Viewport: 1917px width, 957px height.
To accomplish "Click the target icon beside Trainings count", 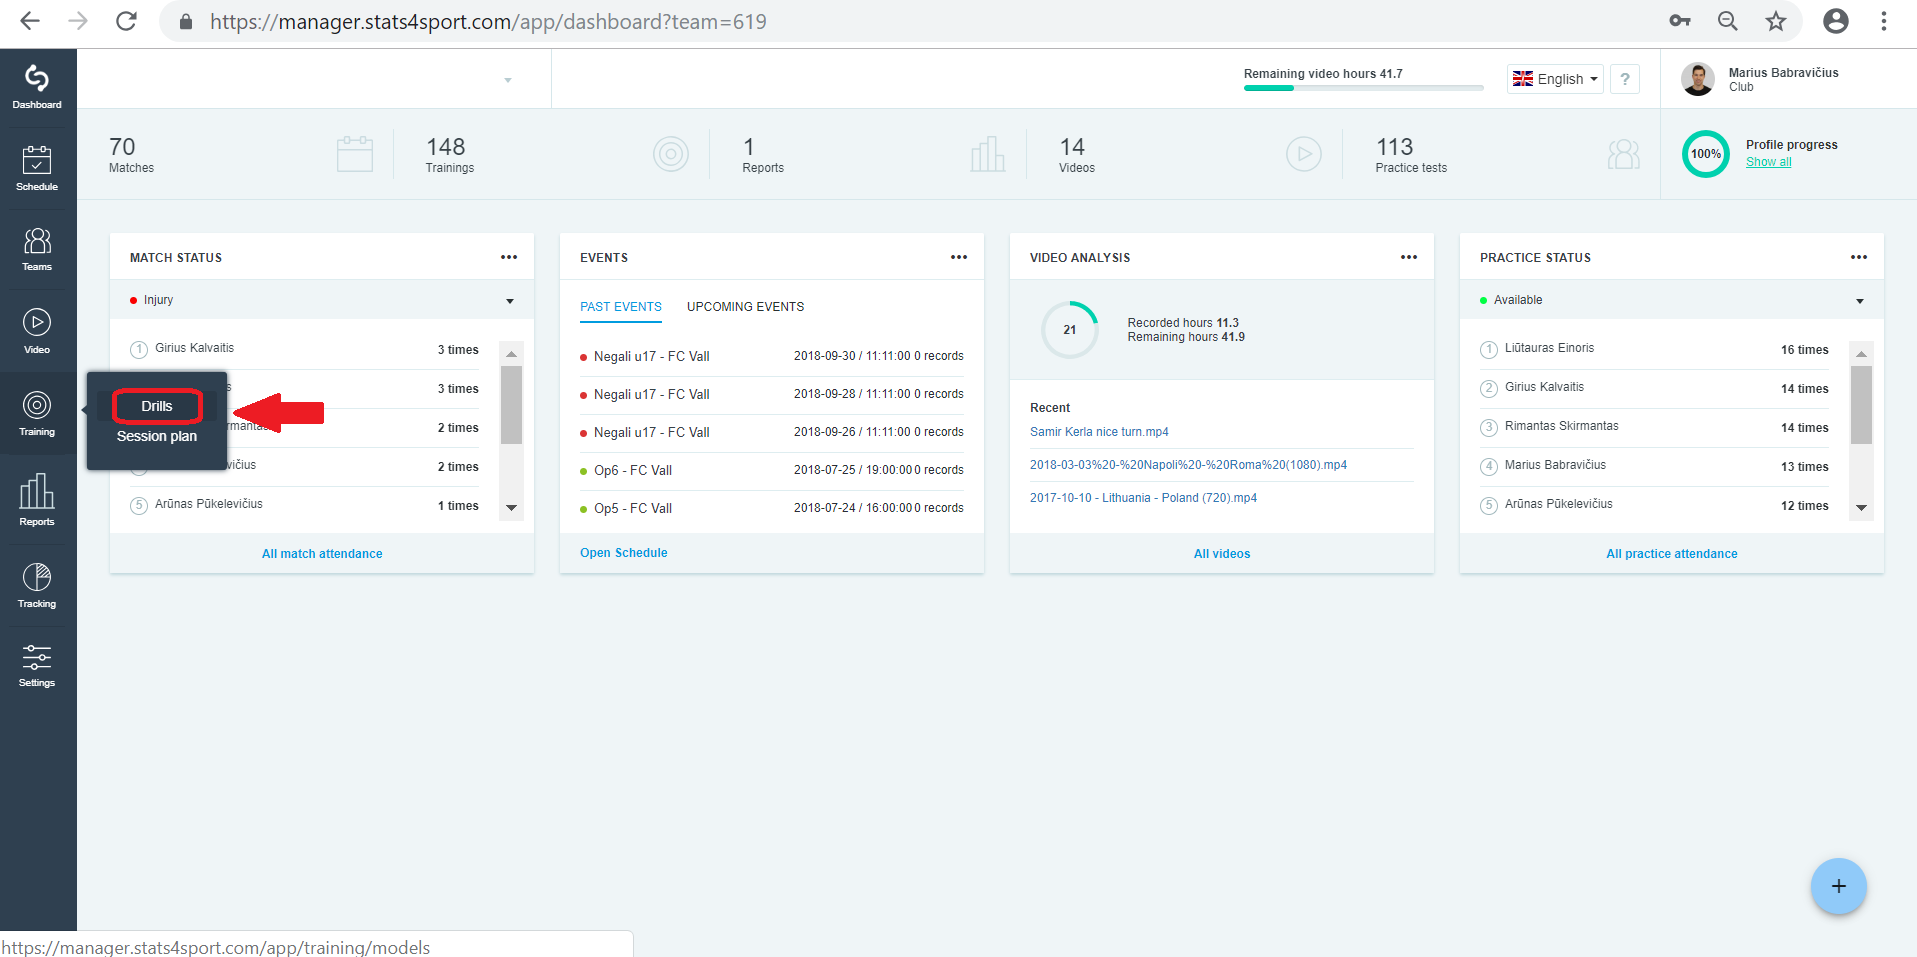I will click(x=671, y=154).
